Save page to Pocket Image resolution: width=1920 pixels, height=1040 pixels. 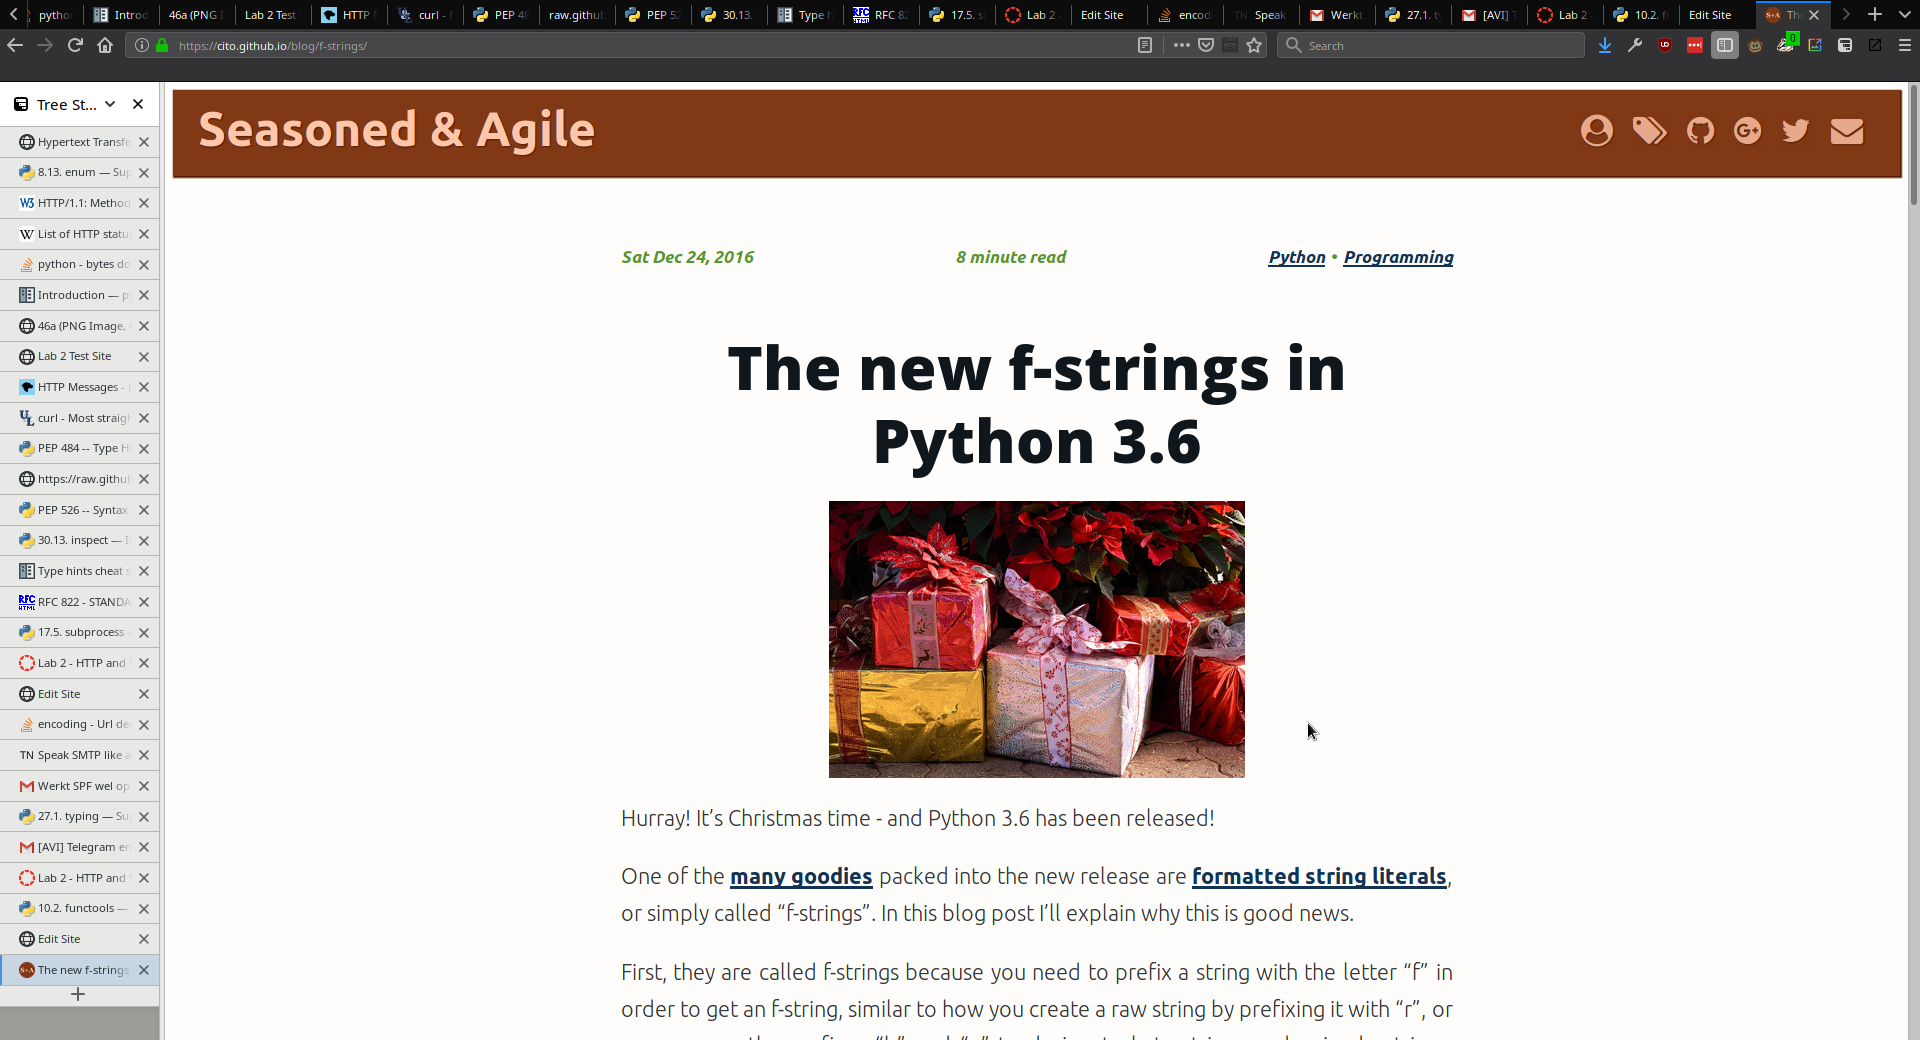(1206, 45)
